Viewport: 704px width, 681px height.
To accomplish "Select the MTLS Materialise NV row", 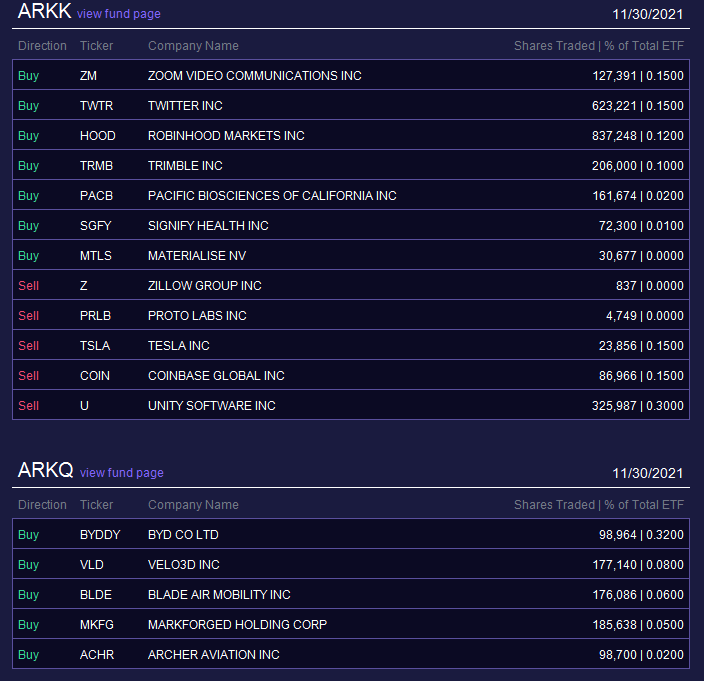I will point(351,255).
